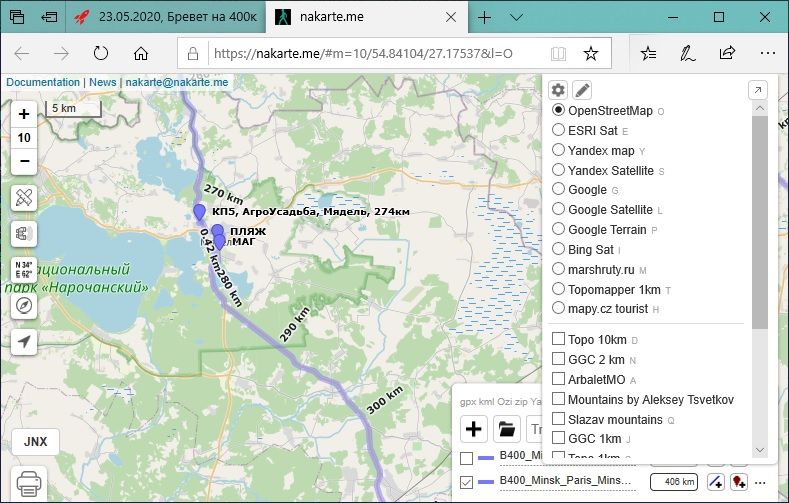Click the КП5 АгроУсадьба waypoint marker
789x503 pixels.
click(199, 211)
